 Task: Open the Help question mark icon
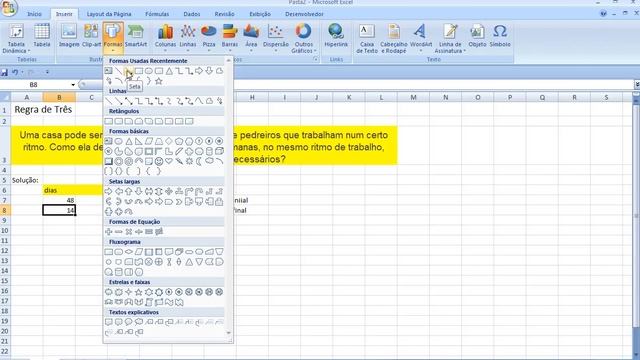603,13
